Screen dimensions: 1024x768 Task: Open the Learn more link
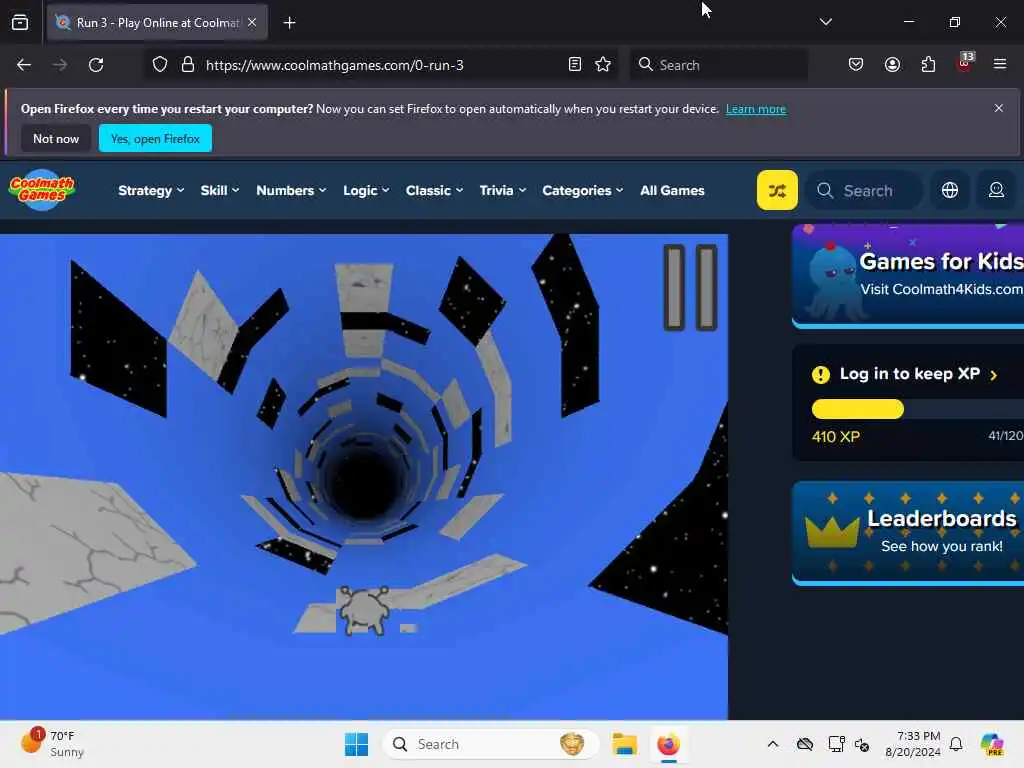click(756, 109)
